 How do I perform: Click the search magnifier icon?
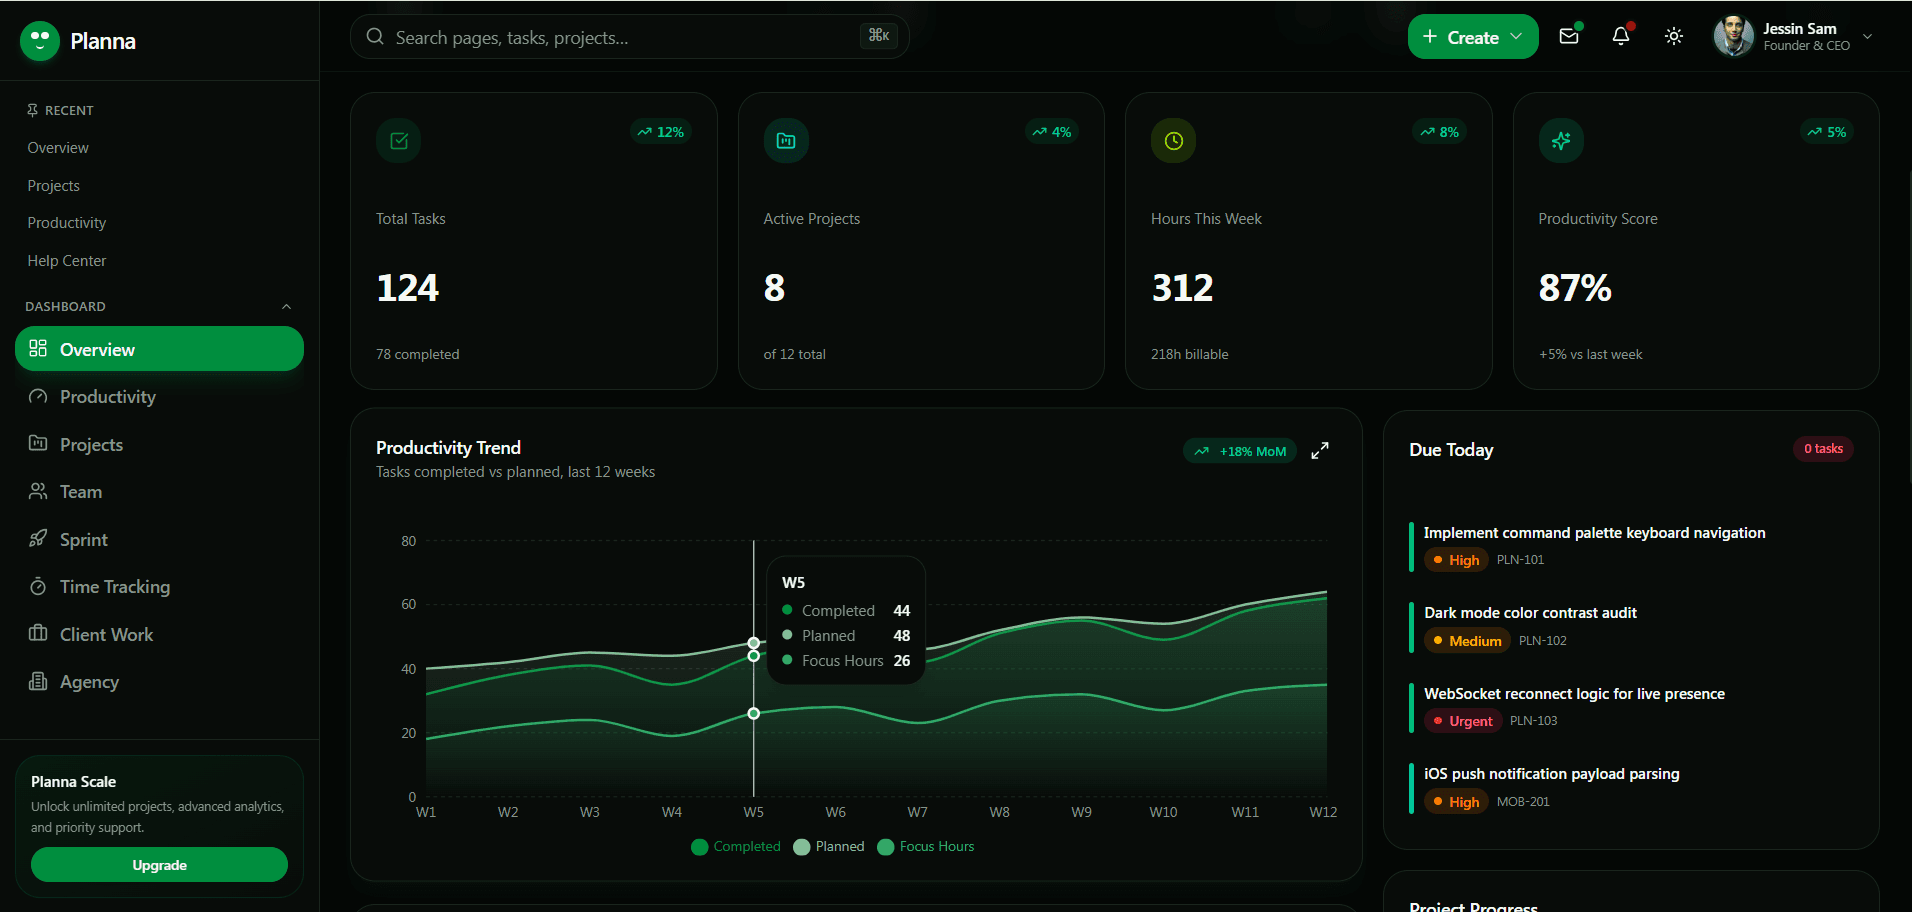tap(375, 37)
